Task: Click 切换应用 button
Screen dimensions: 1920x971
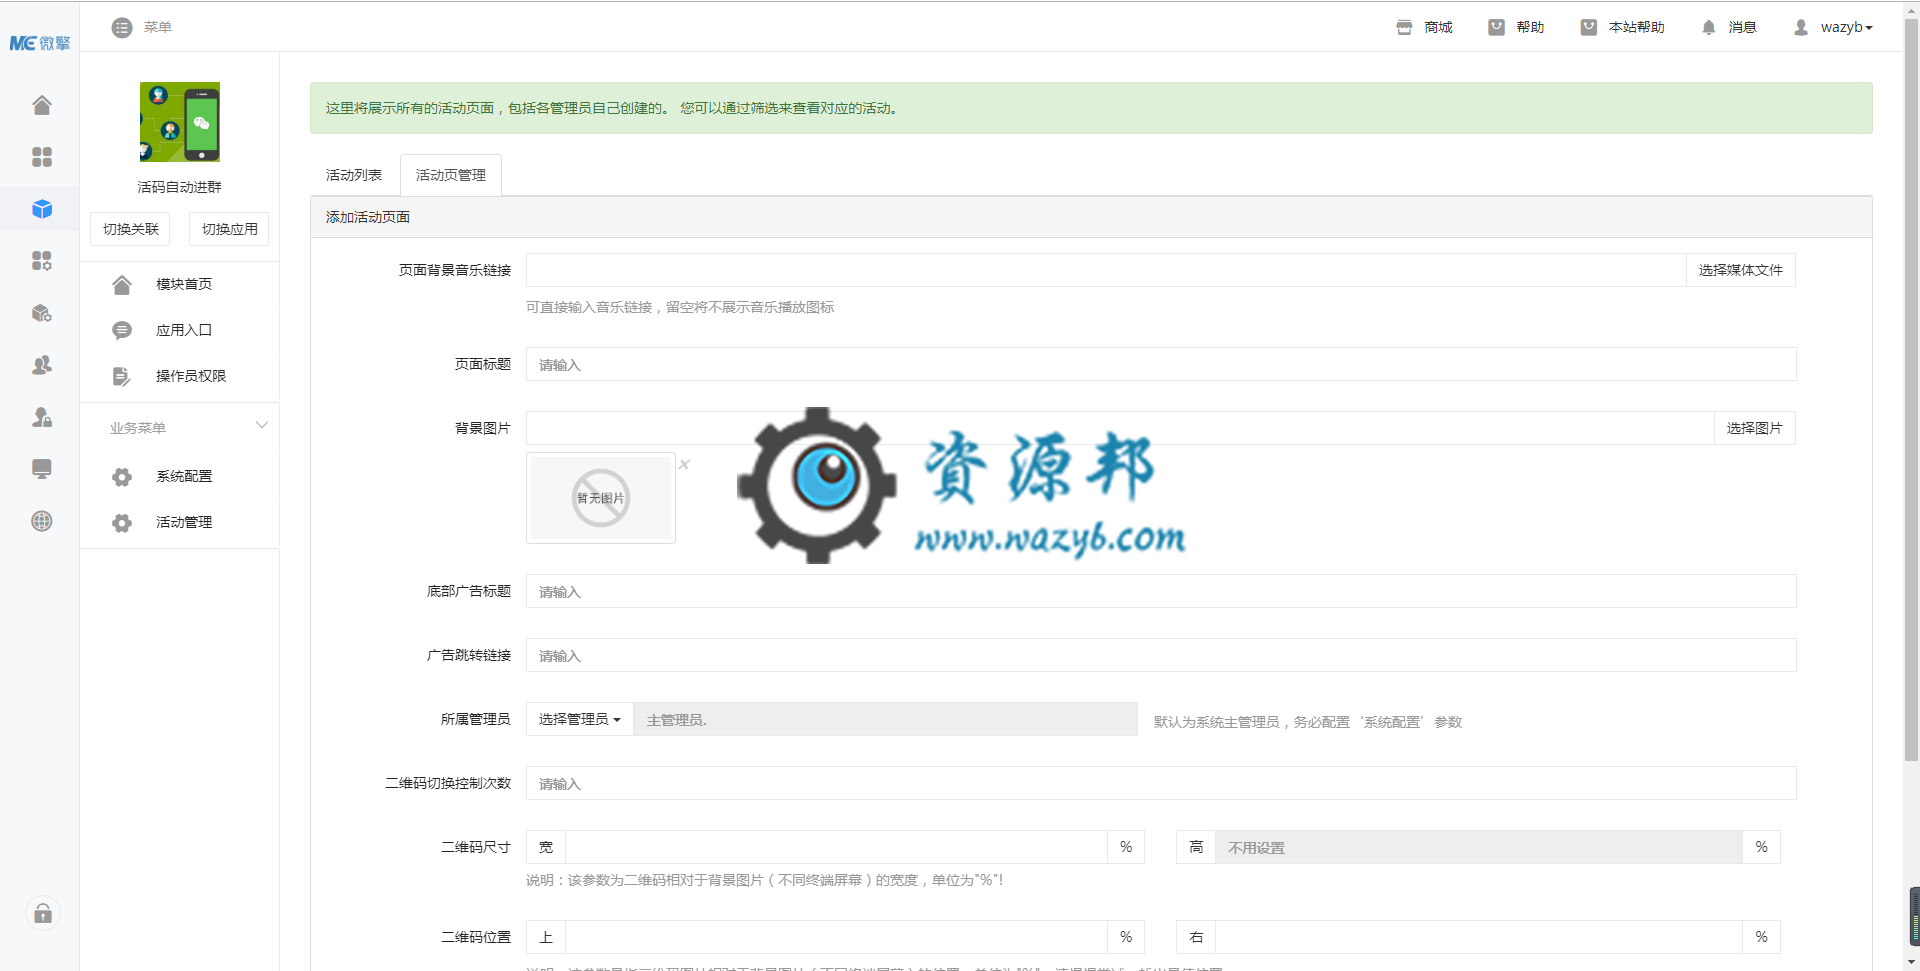Action: click(229, 229)
